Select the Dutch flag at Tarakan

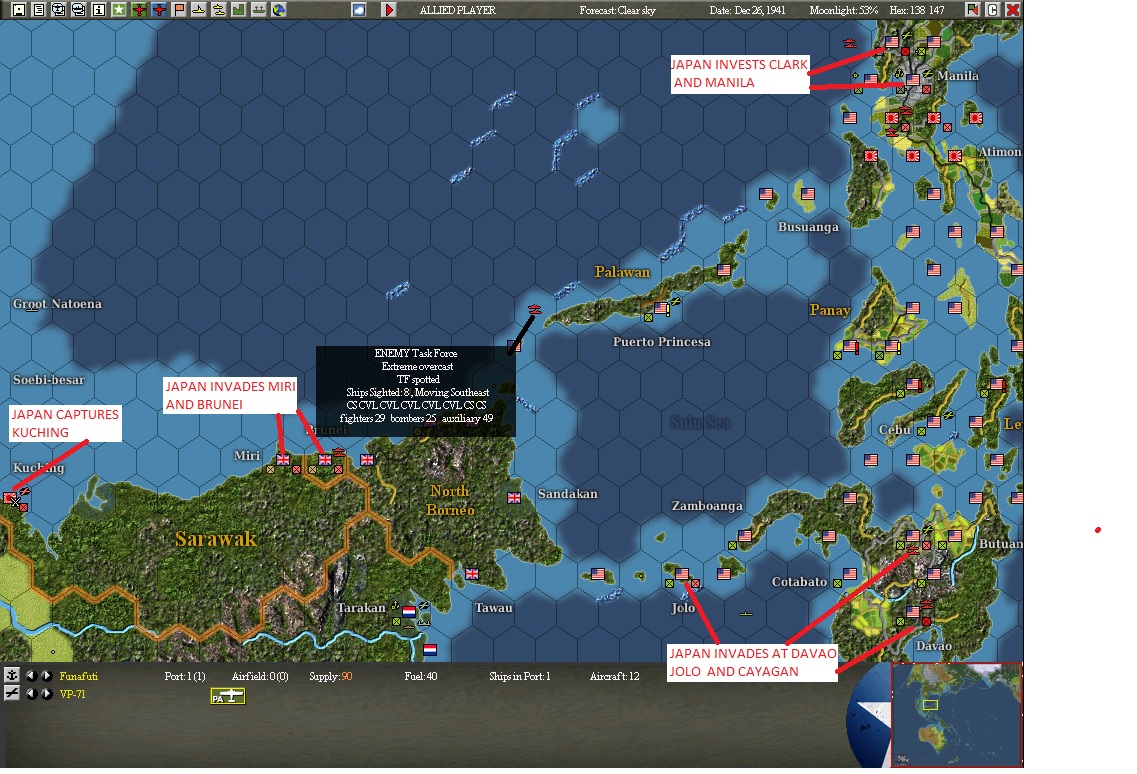(409, 611)
